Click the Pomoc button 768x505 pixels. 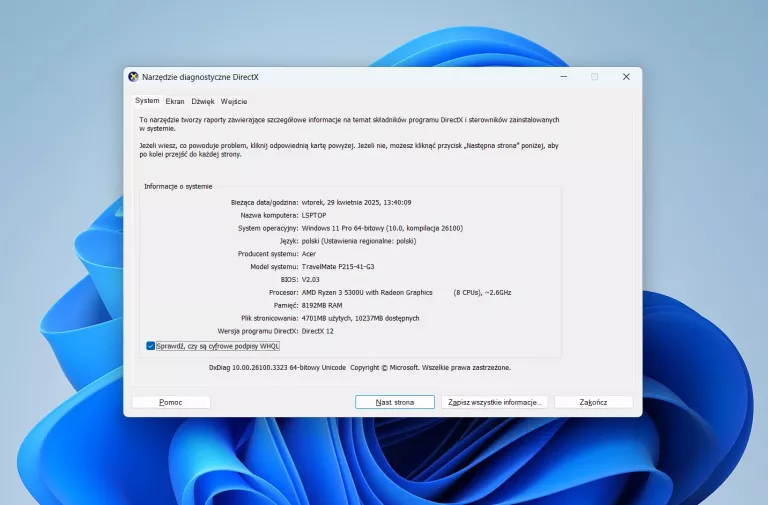171,402
